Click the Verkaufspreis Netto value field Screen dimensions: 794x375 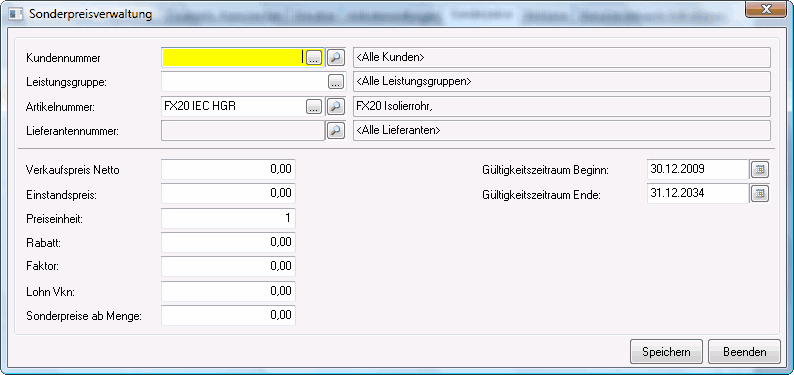click(228, 170)
